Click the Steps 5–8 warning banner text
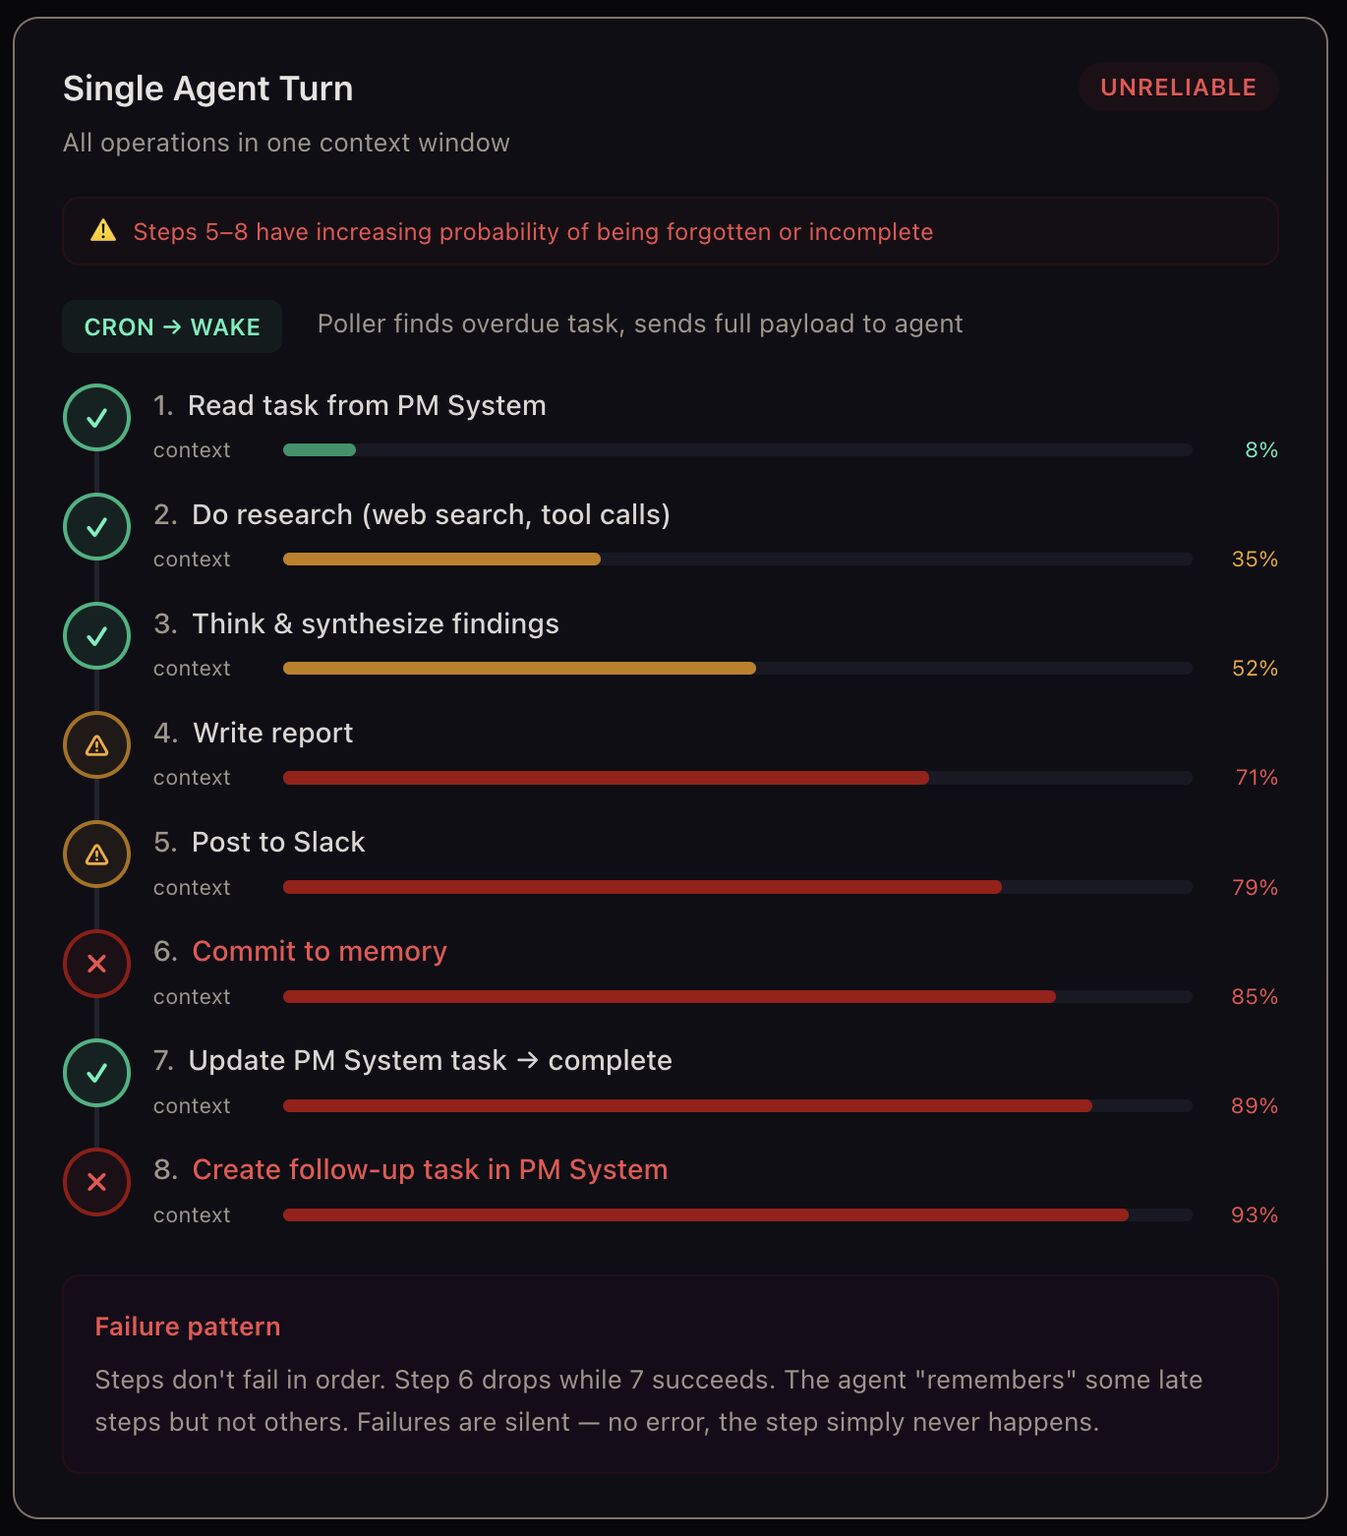1347x1536 pixels. coord(533,232)
